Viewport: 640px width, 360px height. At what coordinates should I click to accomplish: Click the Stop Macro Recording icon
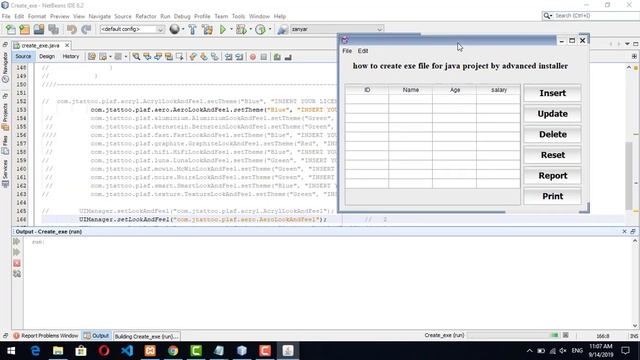[x=264, y=57]
